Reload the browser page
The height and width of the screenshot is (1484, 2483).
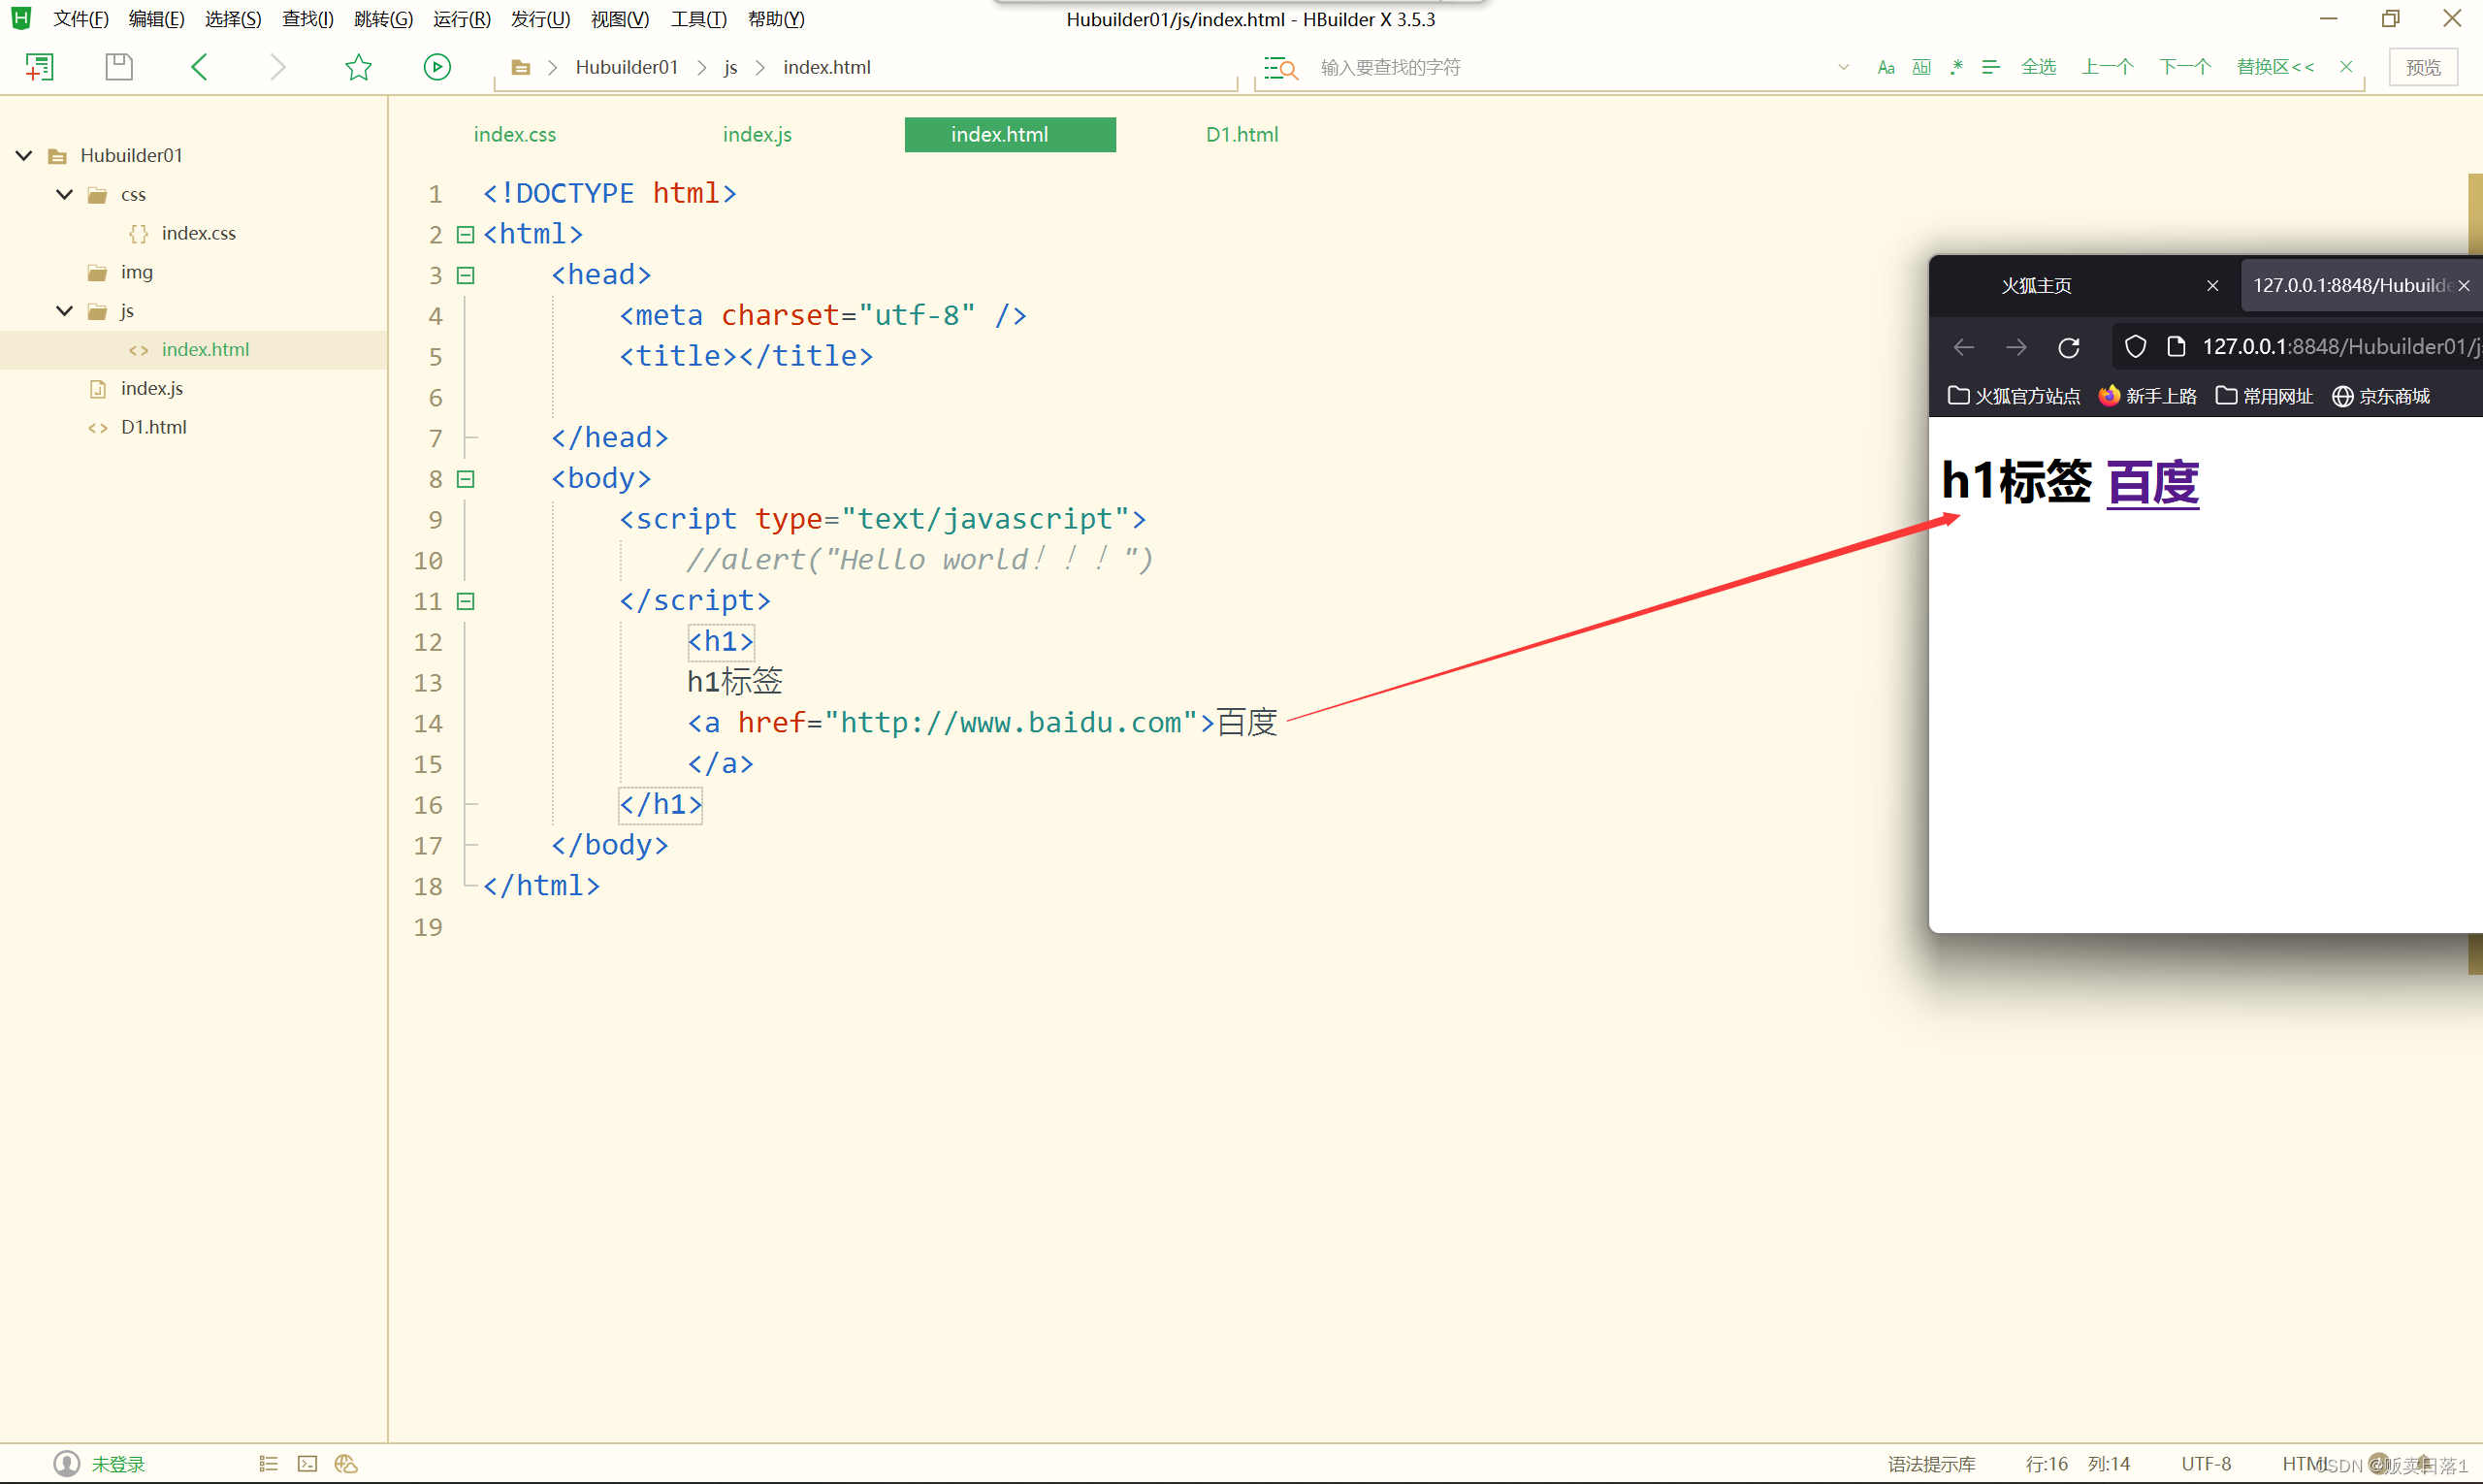2069,347
